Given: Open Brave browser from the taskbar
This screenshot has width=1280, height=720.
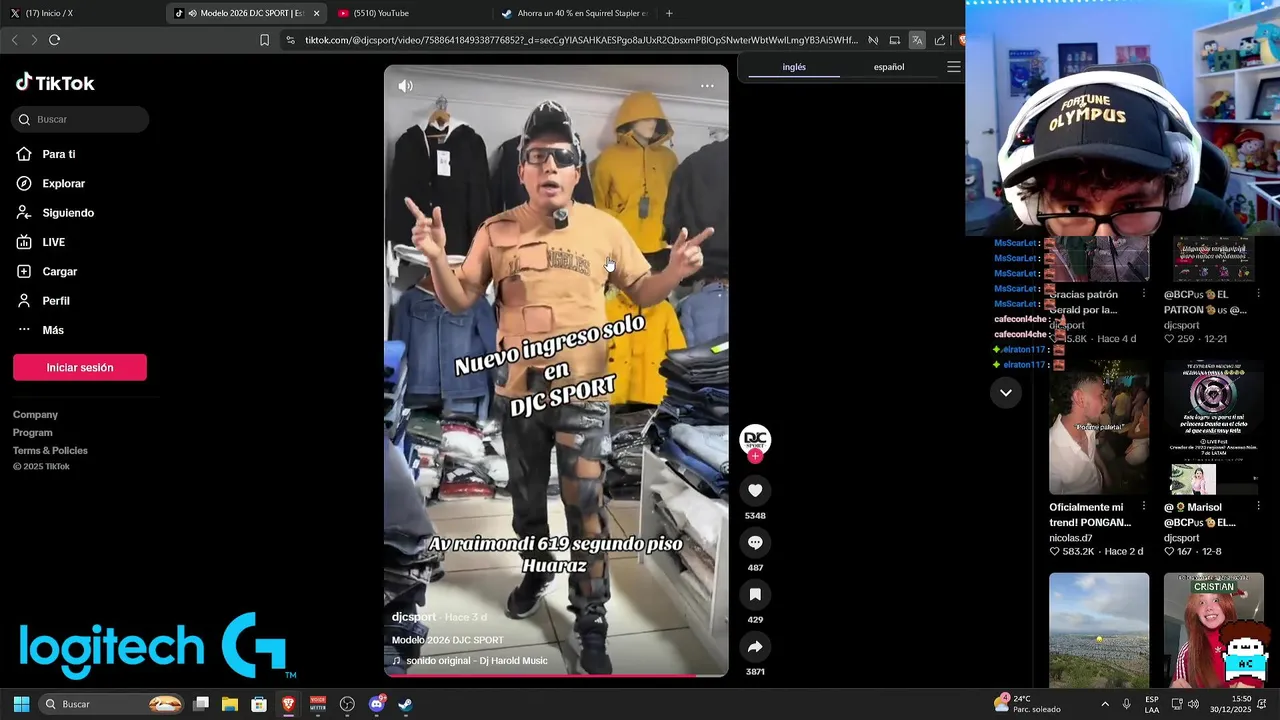Looking at the screenshot, I should [288, 704].
